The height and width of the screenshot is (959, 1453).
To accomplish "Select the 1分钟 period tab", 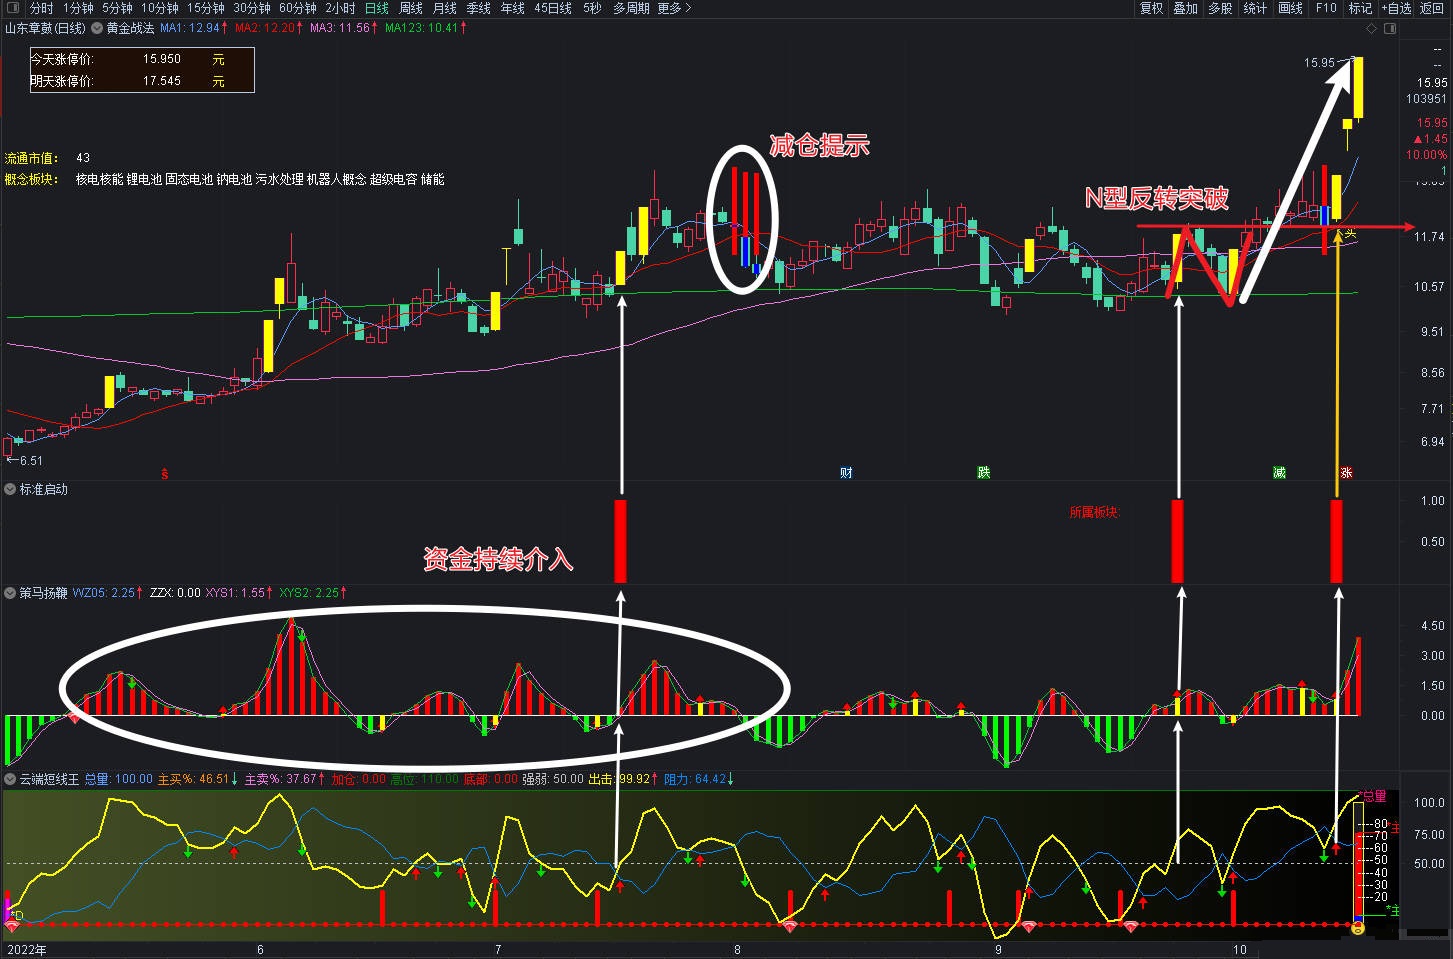I will [x=78, y=8].
